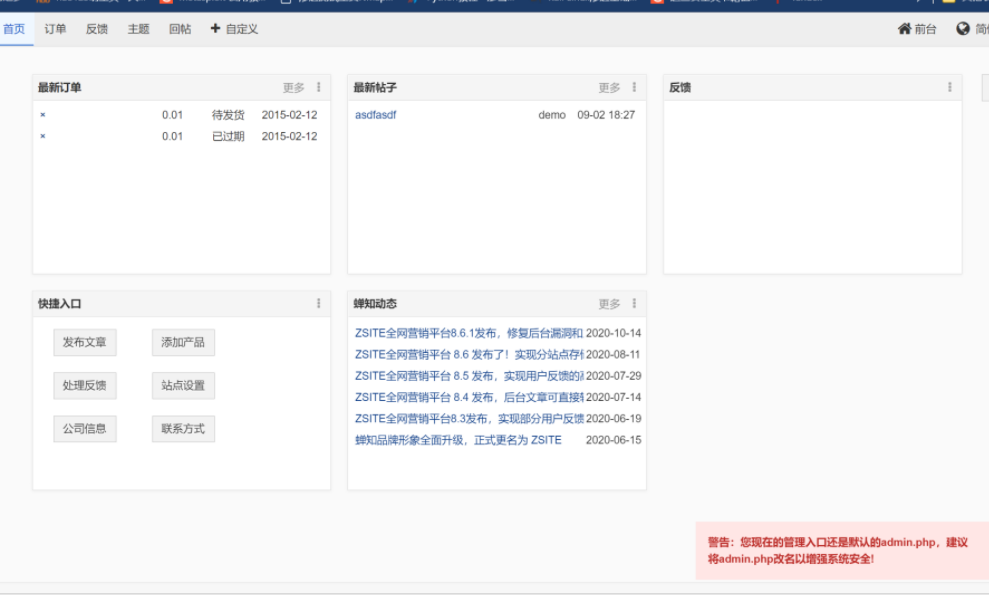Expand the 蝉知动态 panel options menu
Viewport: 989px width, 595px height.
pos(632,303)
